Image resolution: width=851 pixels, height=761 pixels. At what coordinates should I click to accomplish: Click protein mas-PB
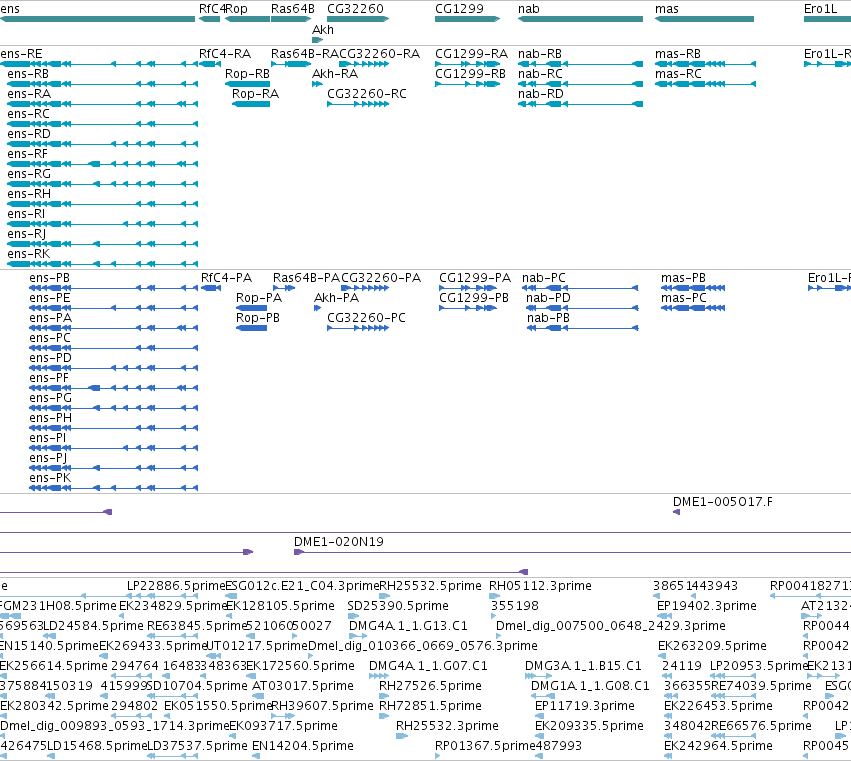pos(693,288)
